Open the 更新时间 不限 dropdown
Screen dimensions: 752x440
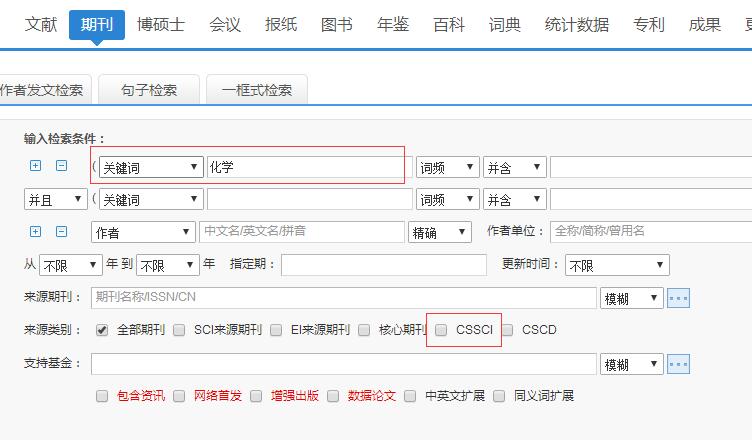point(616,265)
